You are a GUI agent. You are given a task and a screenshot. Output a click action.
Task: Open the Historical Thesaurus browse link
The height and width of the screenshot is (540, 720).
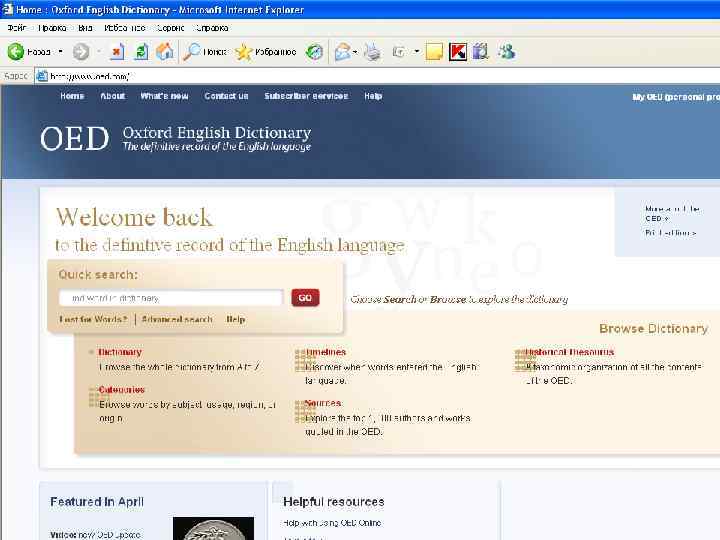570,352
